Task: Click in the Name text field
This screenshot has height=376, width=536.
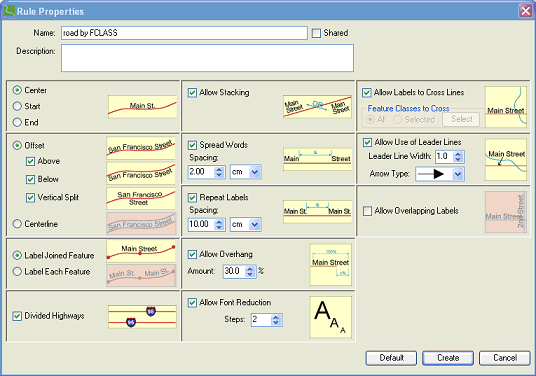Action: click(184, 33)
